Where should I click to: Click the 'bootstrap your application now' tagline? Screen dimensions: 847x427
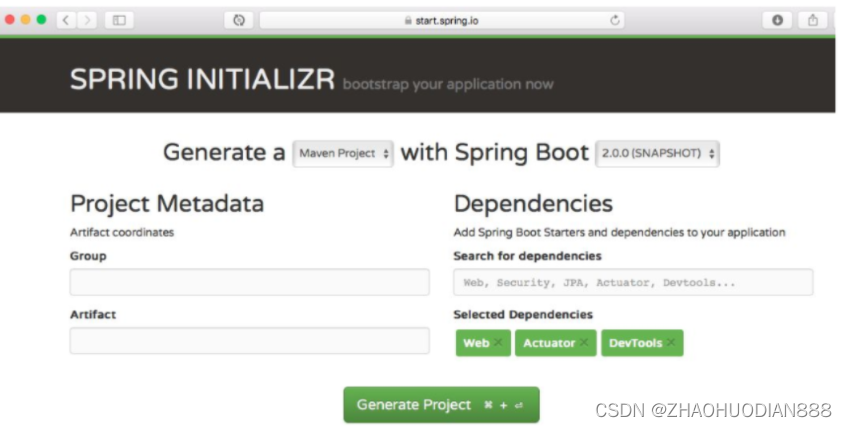tap(448, 84)
